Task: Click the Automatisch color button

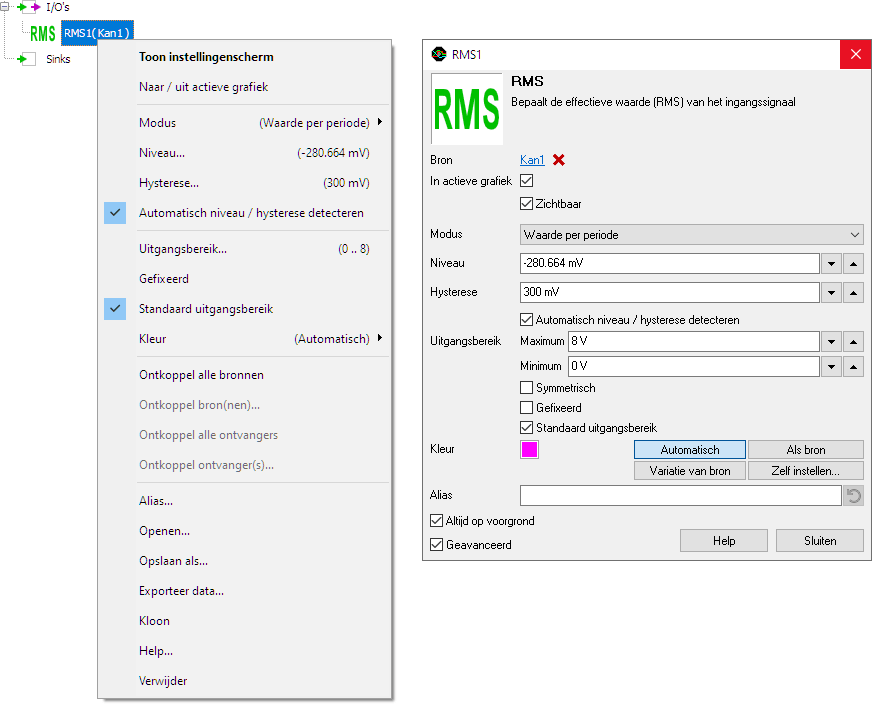Action: click(690, 450)
